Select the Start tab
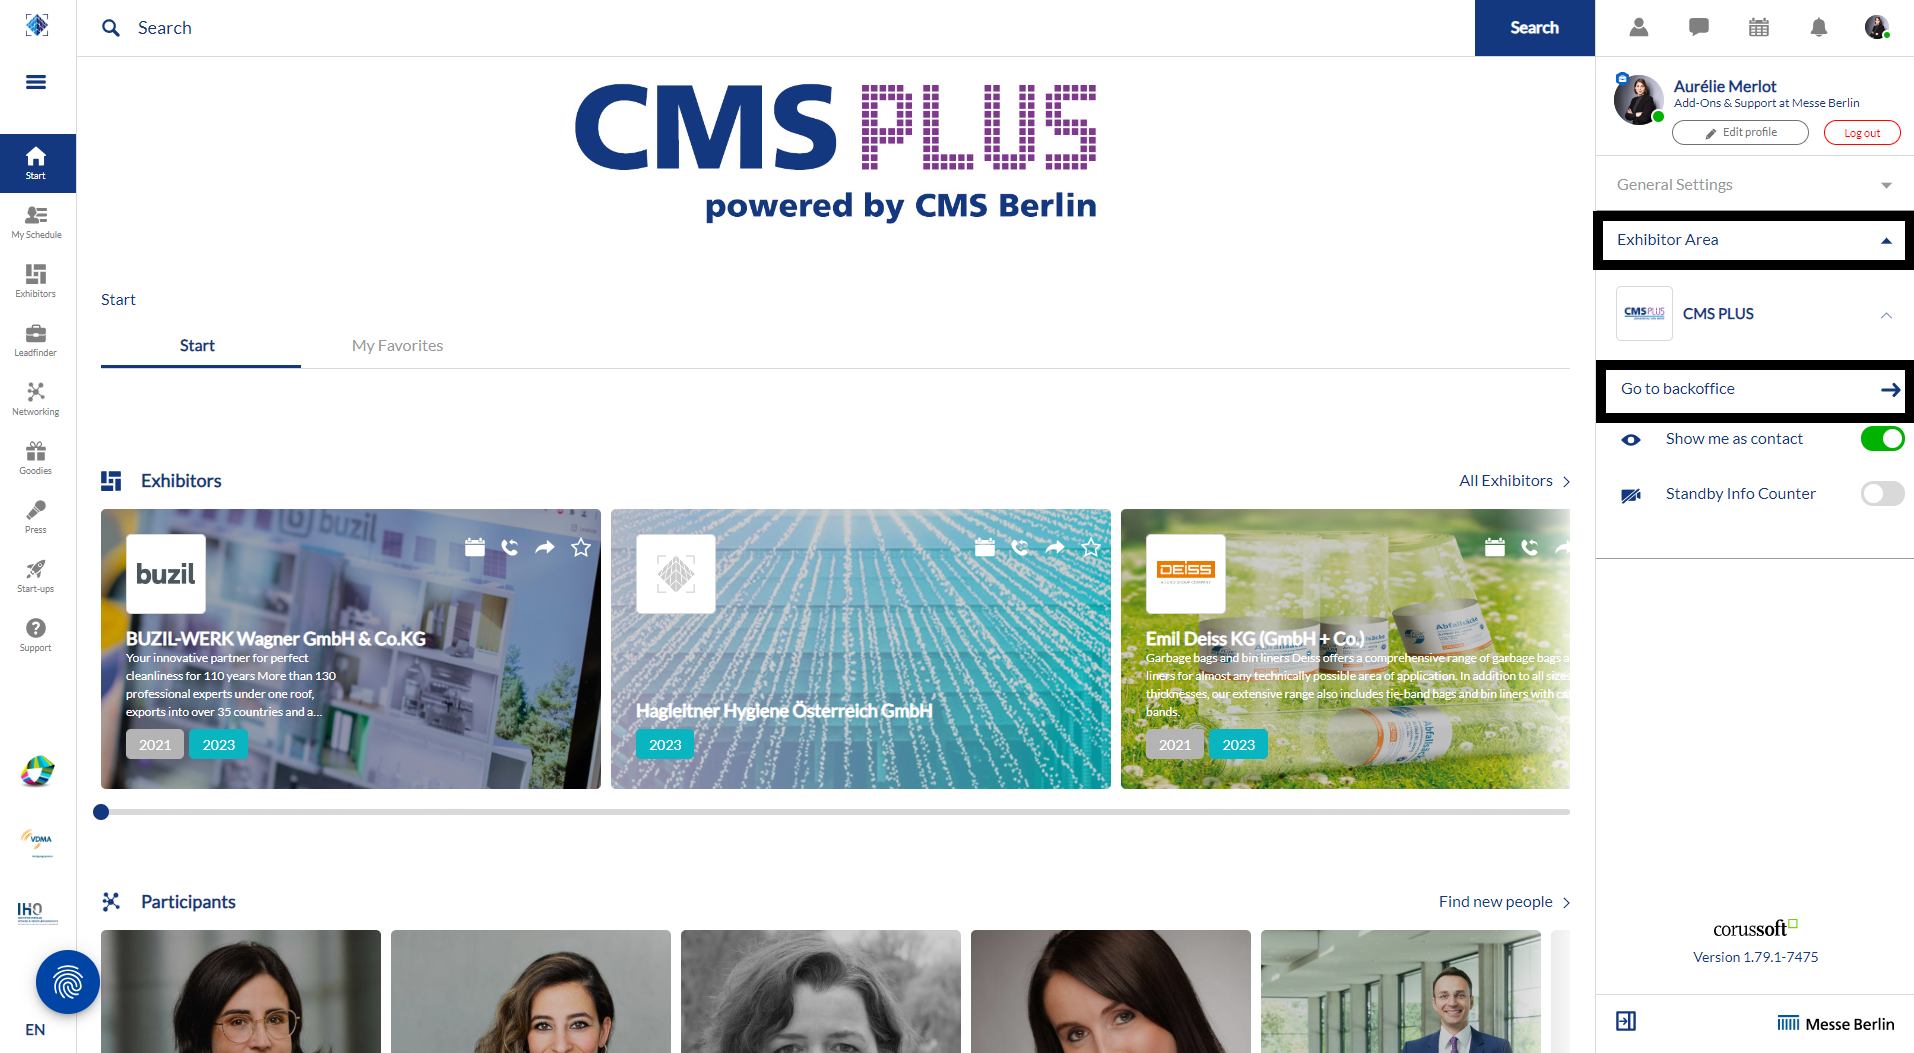The image size is (1914, 1053). point(197,346)
